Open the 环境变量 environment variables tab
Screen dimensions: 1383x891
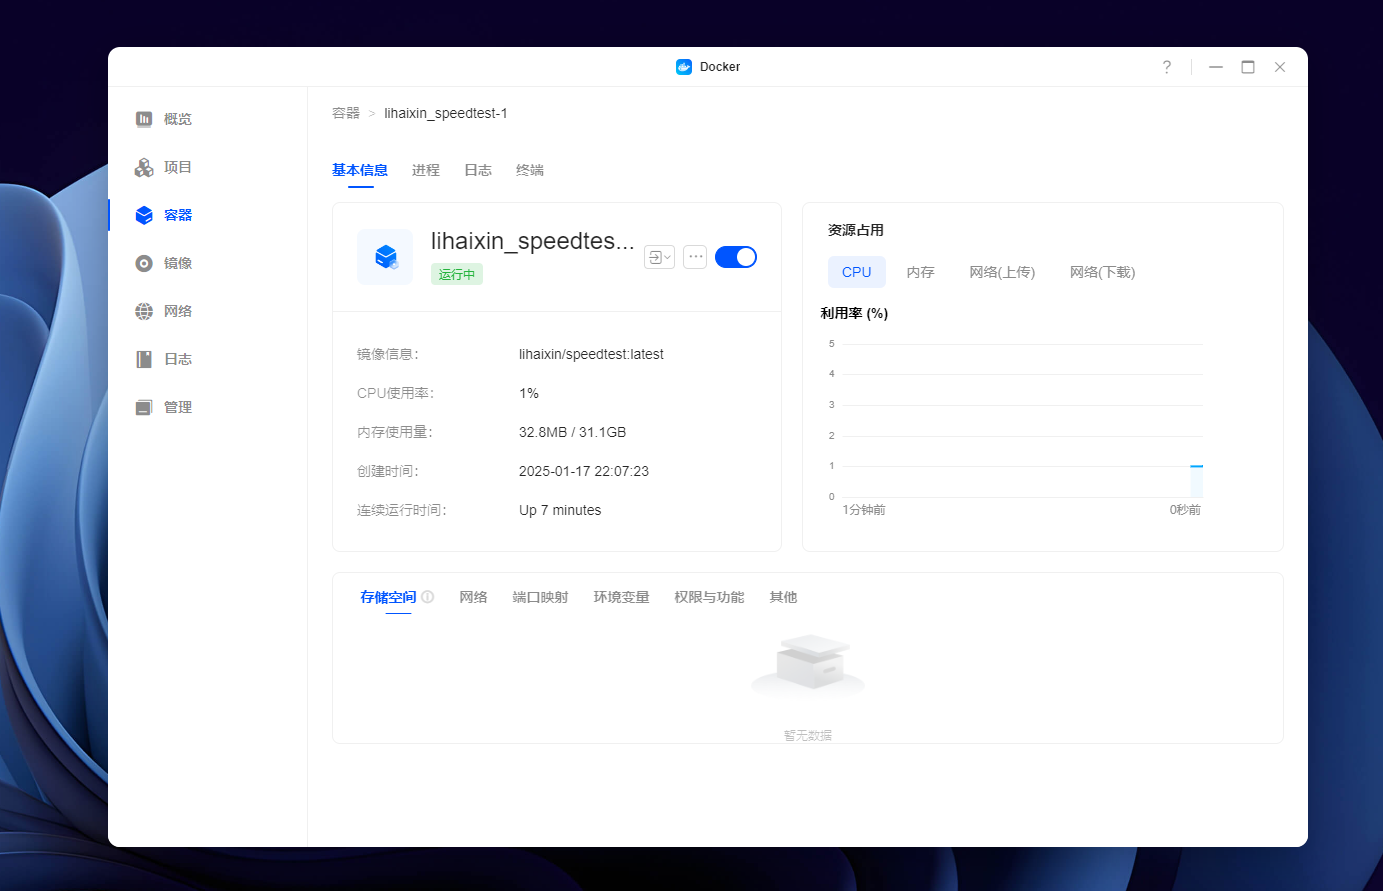[621, 597]
